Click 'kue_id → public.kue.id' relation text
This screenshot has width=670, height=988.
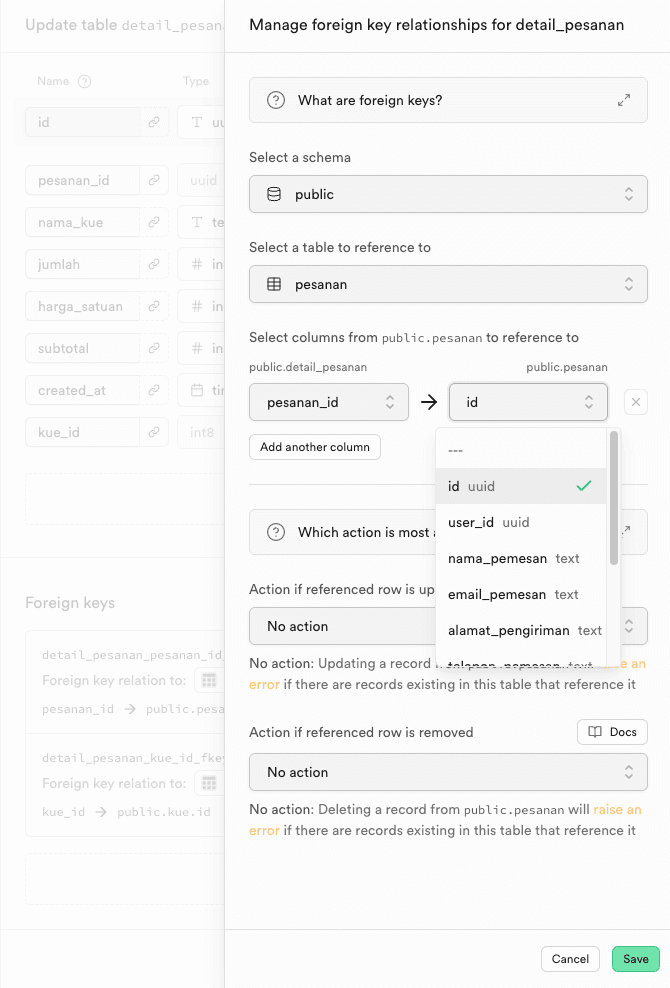(126, 812)
